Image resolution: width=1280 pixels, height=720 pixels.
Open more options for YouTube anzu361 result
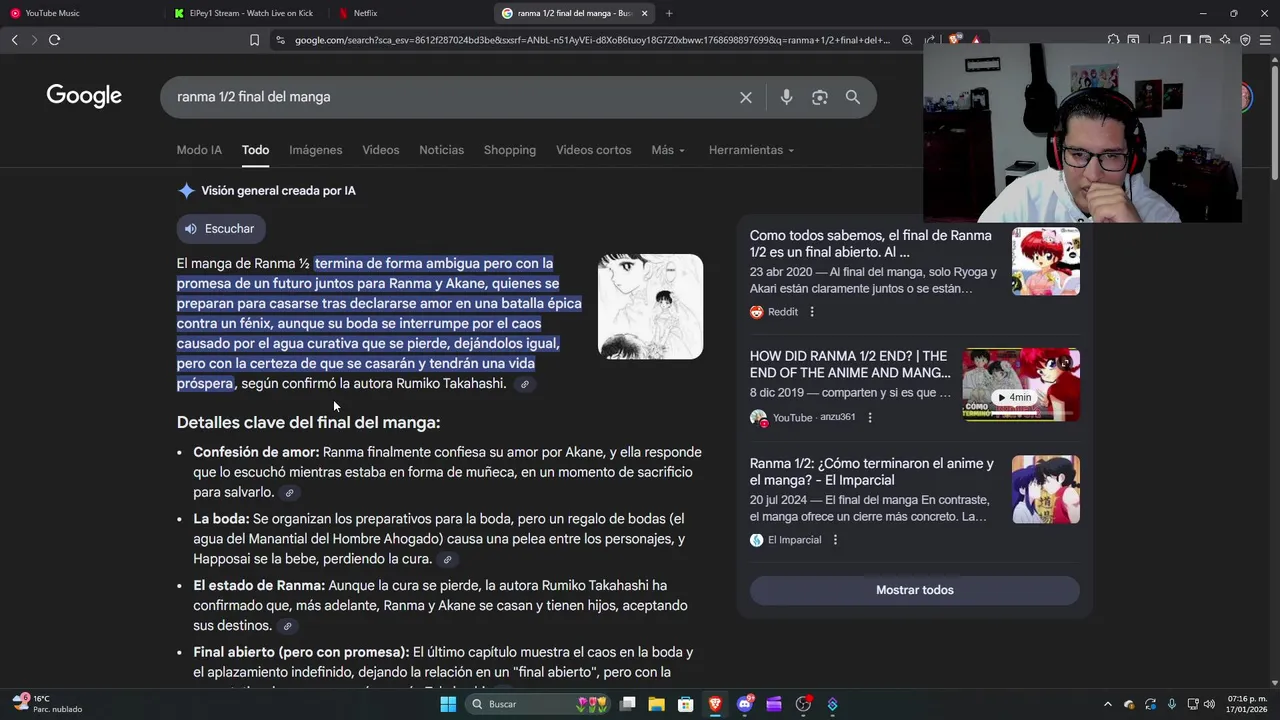point(870,417)
